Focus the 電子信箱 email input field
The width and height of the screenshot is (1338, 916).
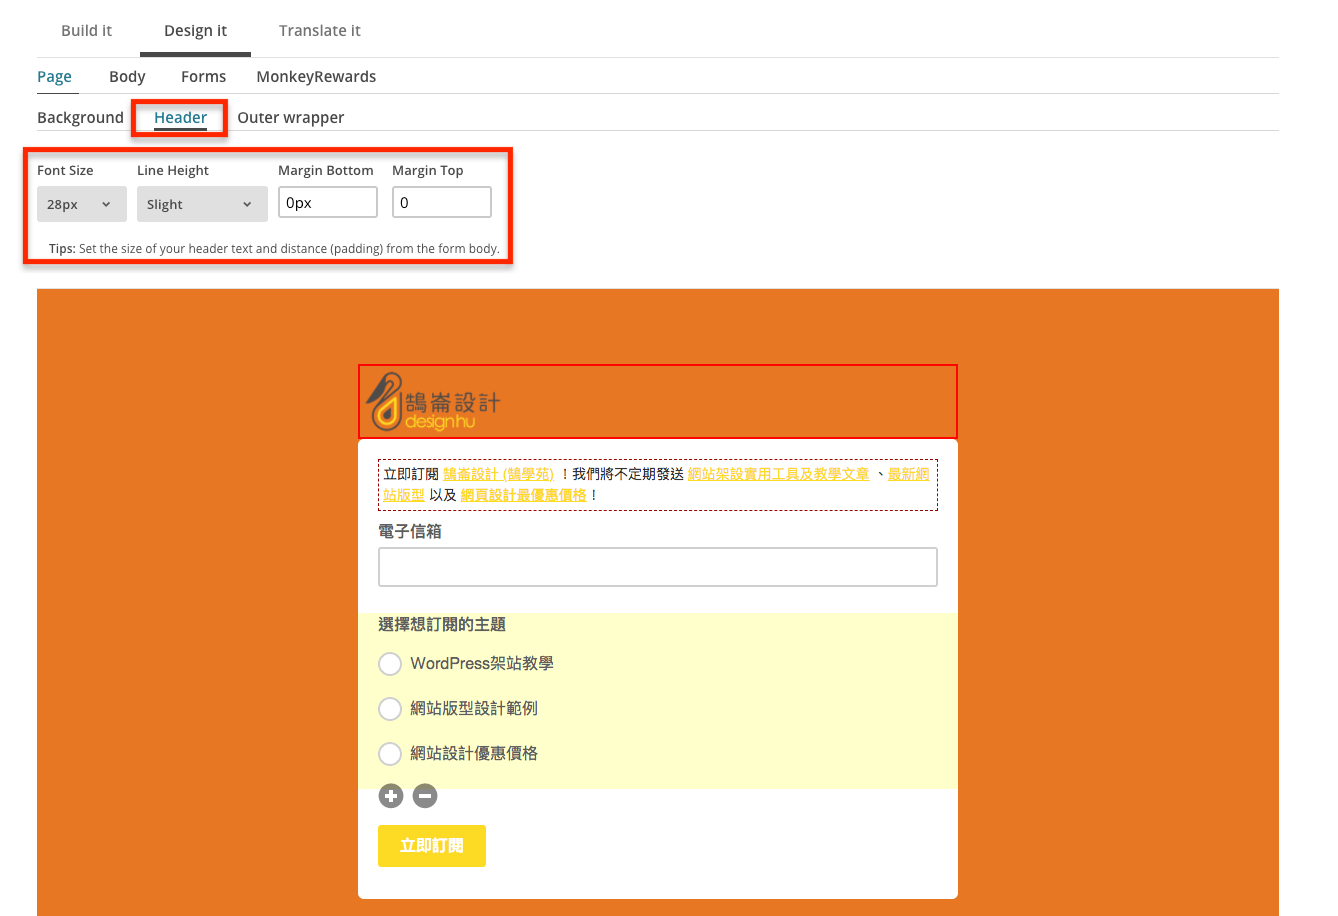657,567
